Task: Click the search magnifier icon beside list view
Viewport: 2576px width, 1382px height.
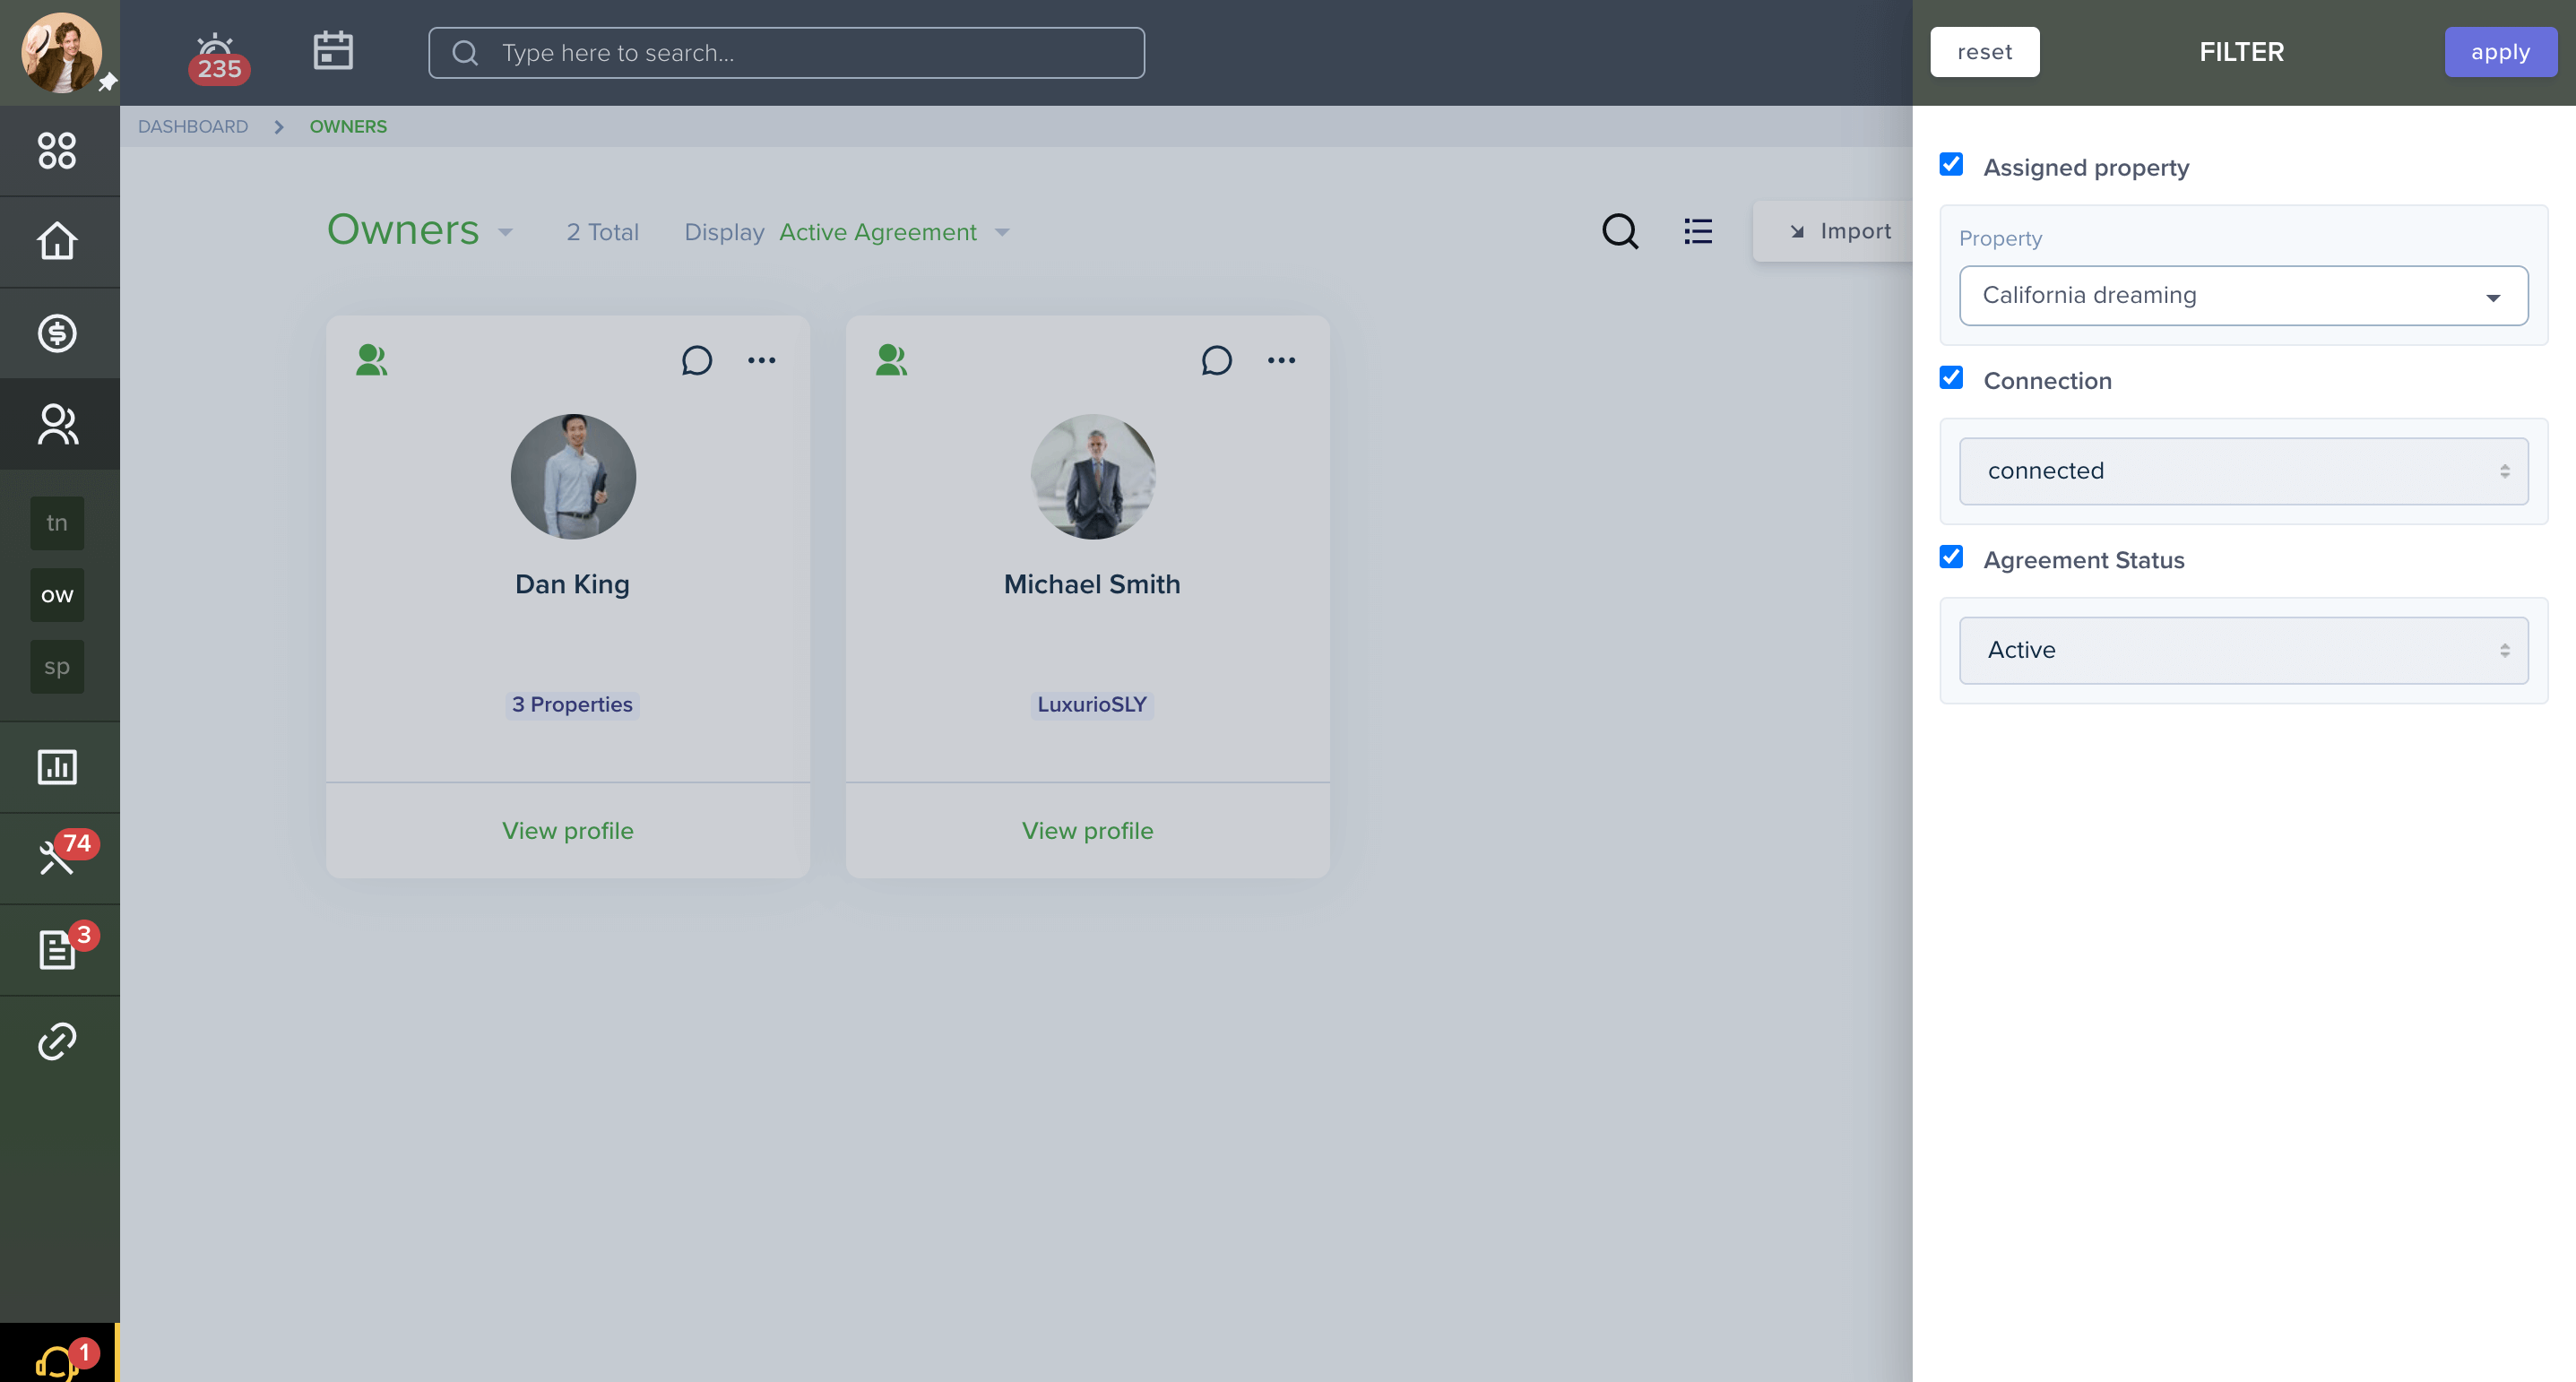Action: (x=1620, y=231)
